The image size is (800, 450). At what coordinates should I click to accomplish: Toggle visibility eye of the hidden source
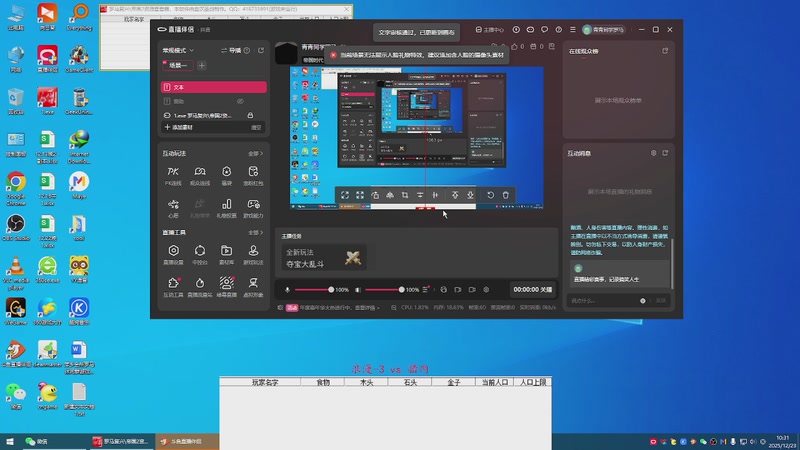tap(240, 101)
